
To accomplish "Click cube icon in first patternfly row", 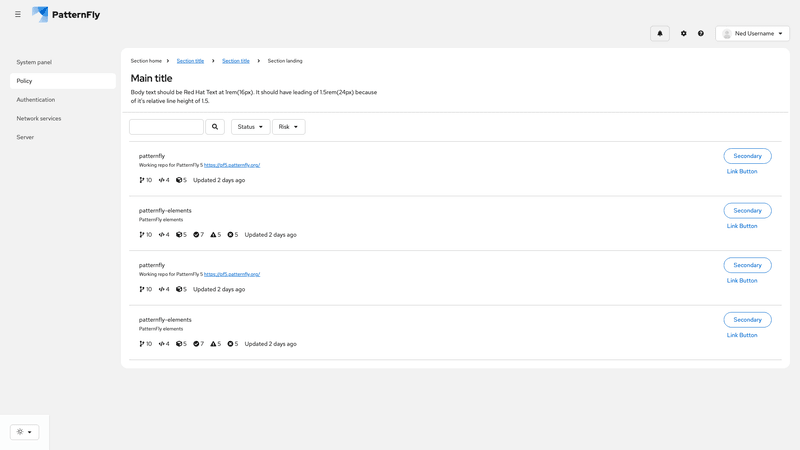I will point(179,180).
